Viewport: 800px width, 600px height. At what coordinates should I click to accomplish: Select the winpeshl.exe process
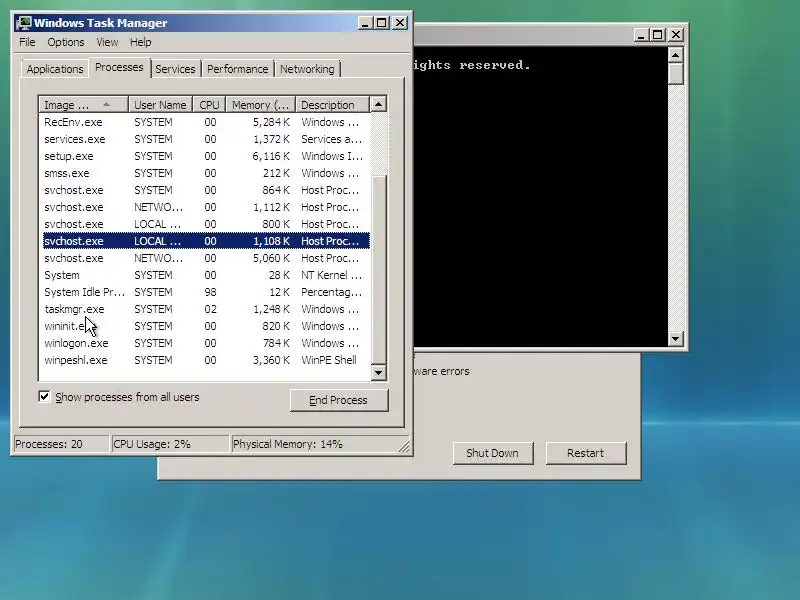(206, 360)
